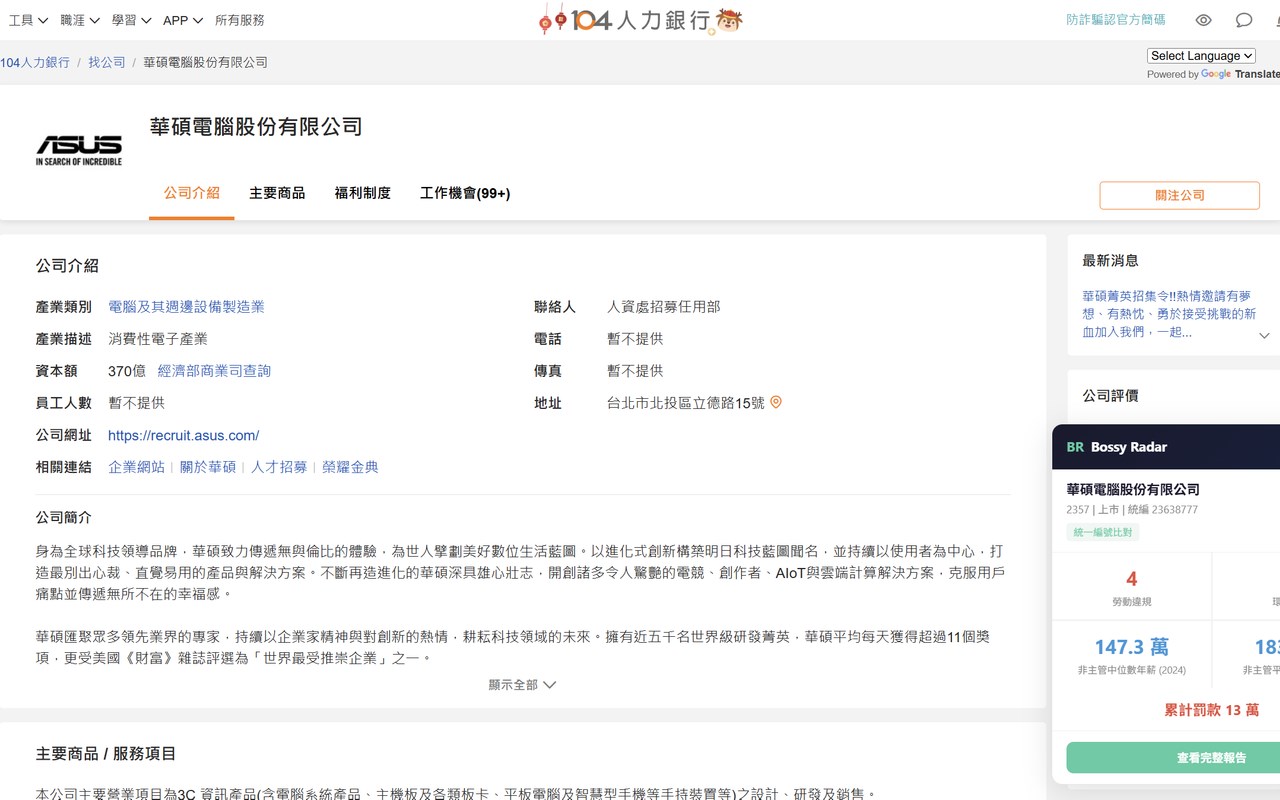Go to 104人力銀行 breadcrumb
The width and height of the screenshot is (1280, 800).
point(35,62)
